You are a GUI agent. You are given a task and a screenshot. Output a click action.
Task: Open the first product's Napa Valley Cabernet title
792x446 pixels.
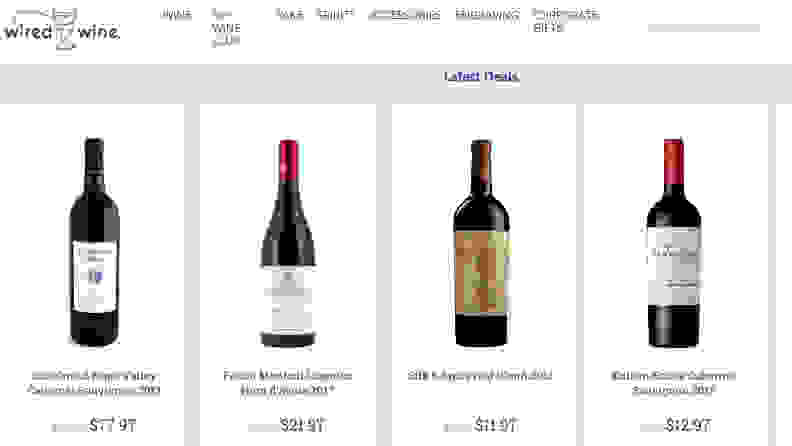[94, 383]
